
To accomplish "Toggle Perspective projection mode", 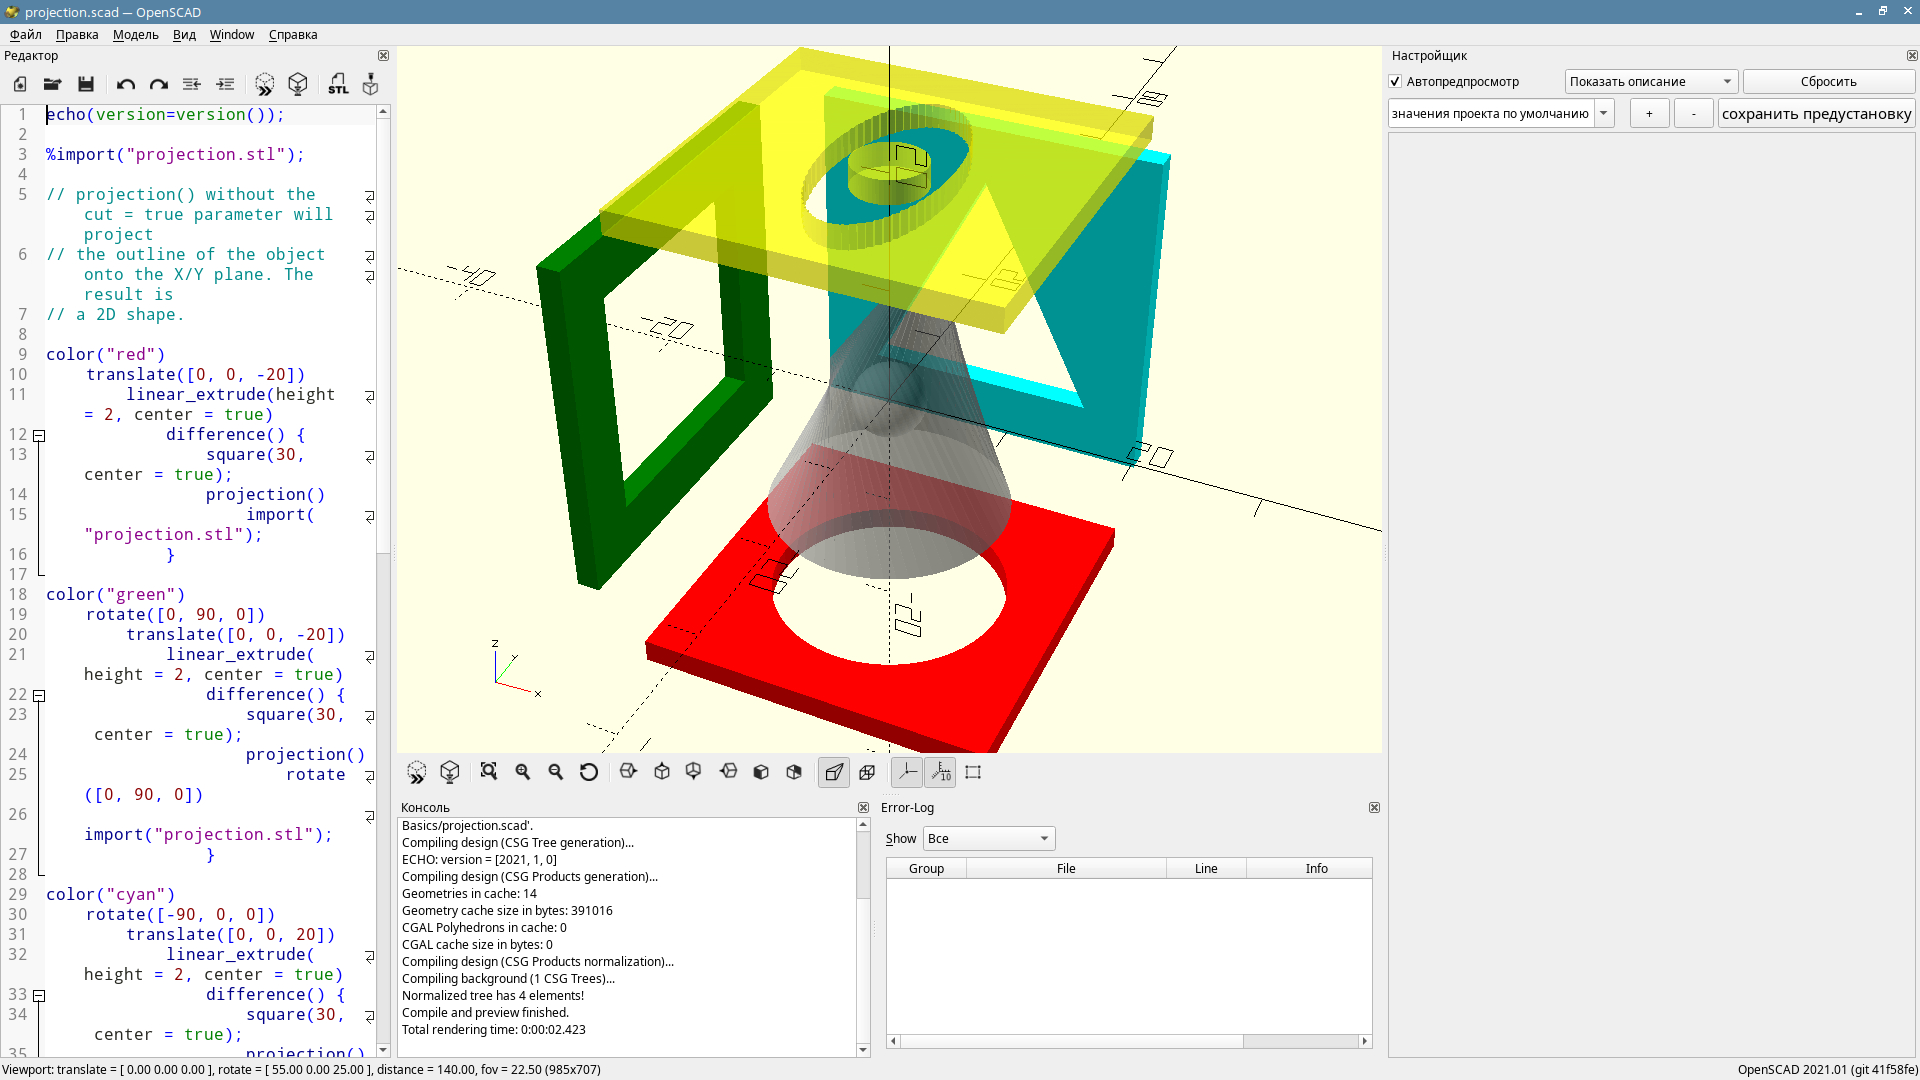I will pyautogui.click(x=834, y=772).
